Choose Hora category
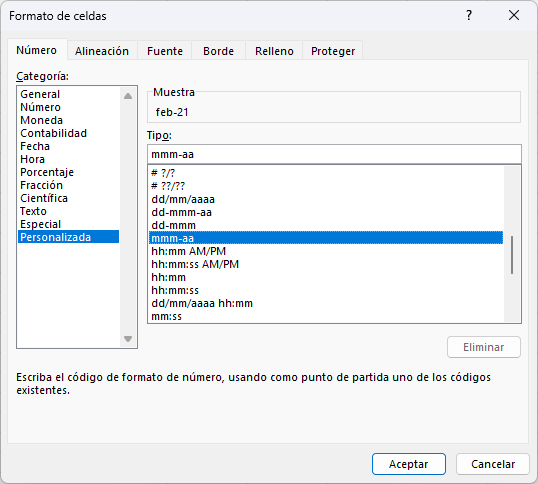The image size is (538, 484). click(x=68, y=159)
